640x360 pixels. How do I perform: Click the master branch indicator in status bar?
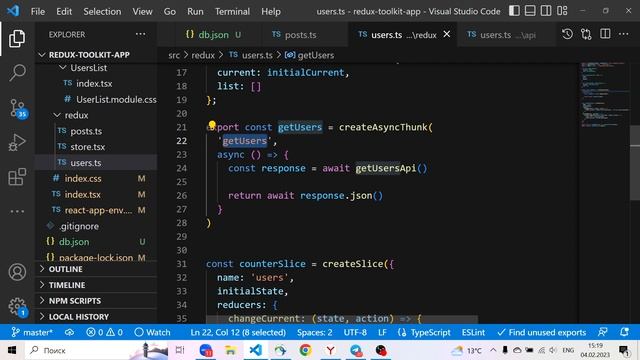[x=32, y=332]
